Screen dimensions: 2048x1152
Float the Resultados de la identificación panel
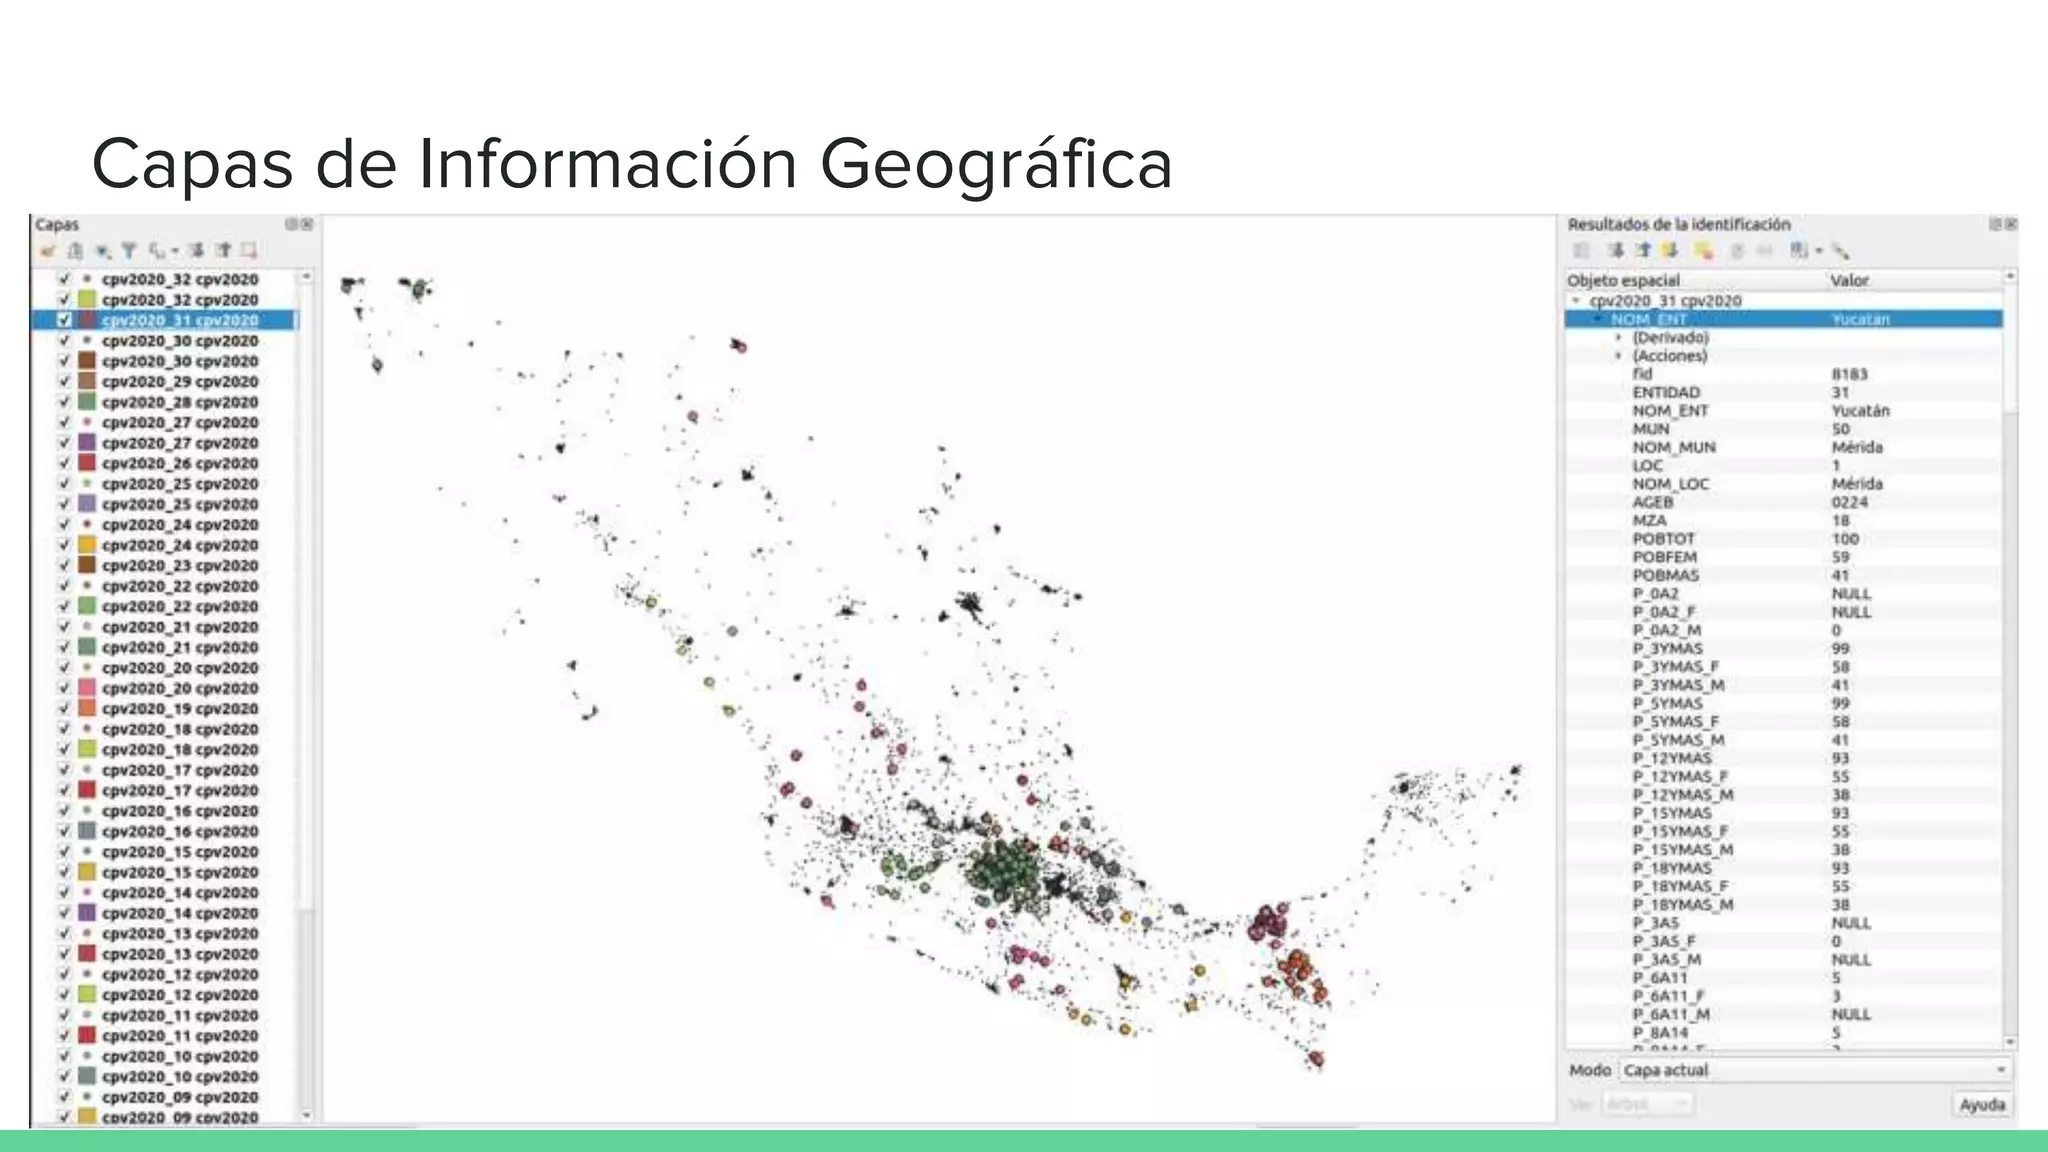[1996, 224]
